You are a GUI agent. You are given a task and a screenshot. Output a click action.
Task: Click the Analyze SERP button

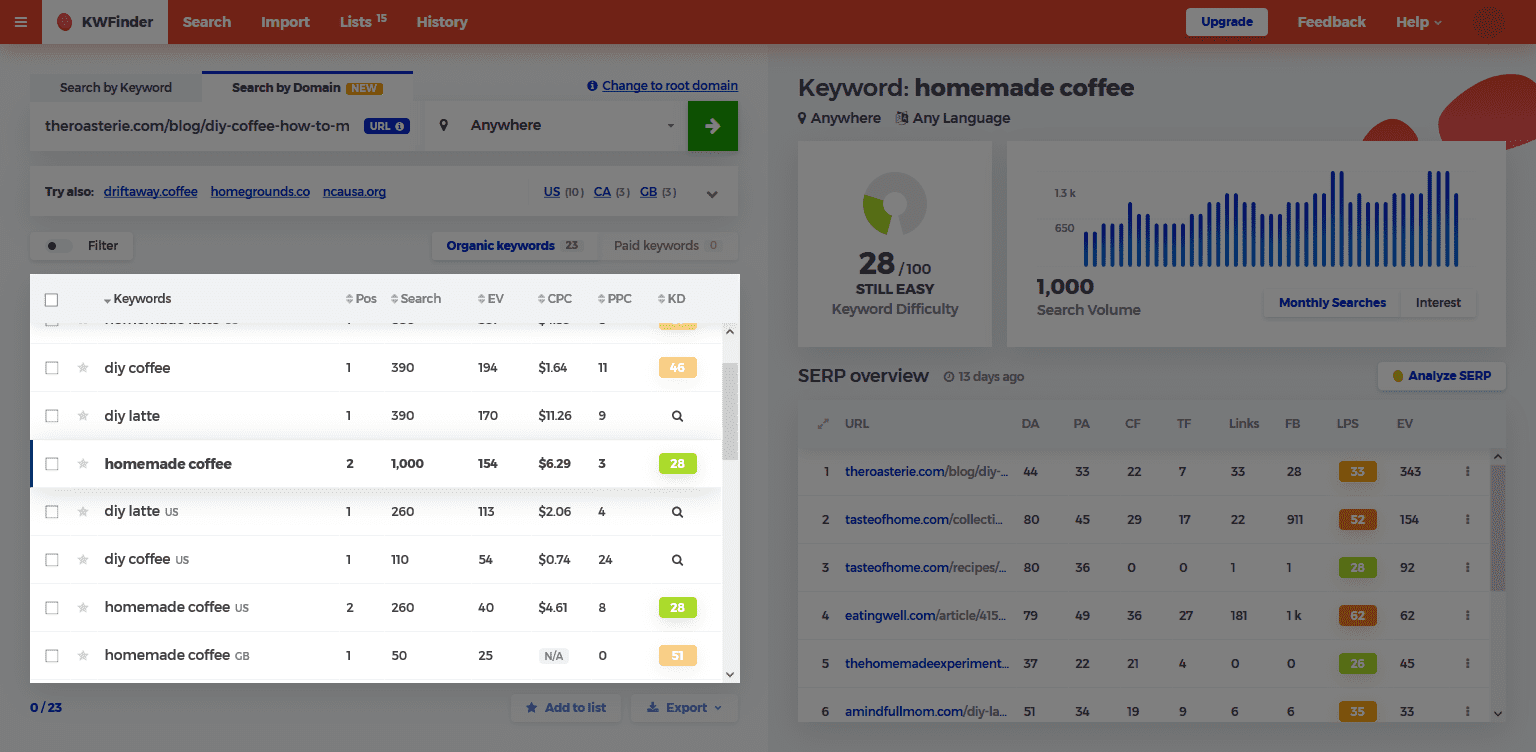(1441, 376)
